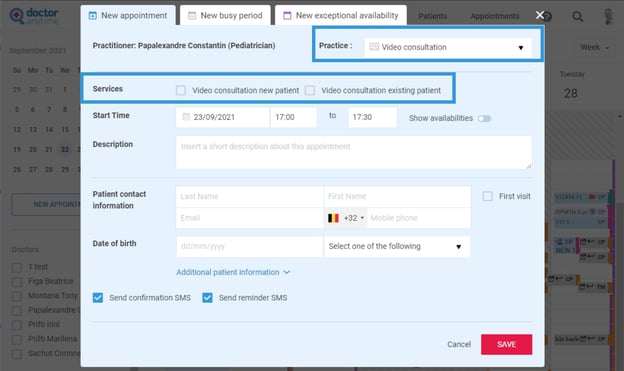624x371 pixels.
Task: Click Cancel in the dialog
Action: (459, 344)
